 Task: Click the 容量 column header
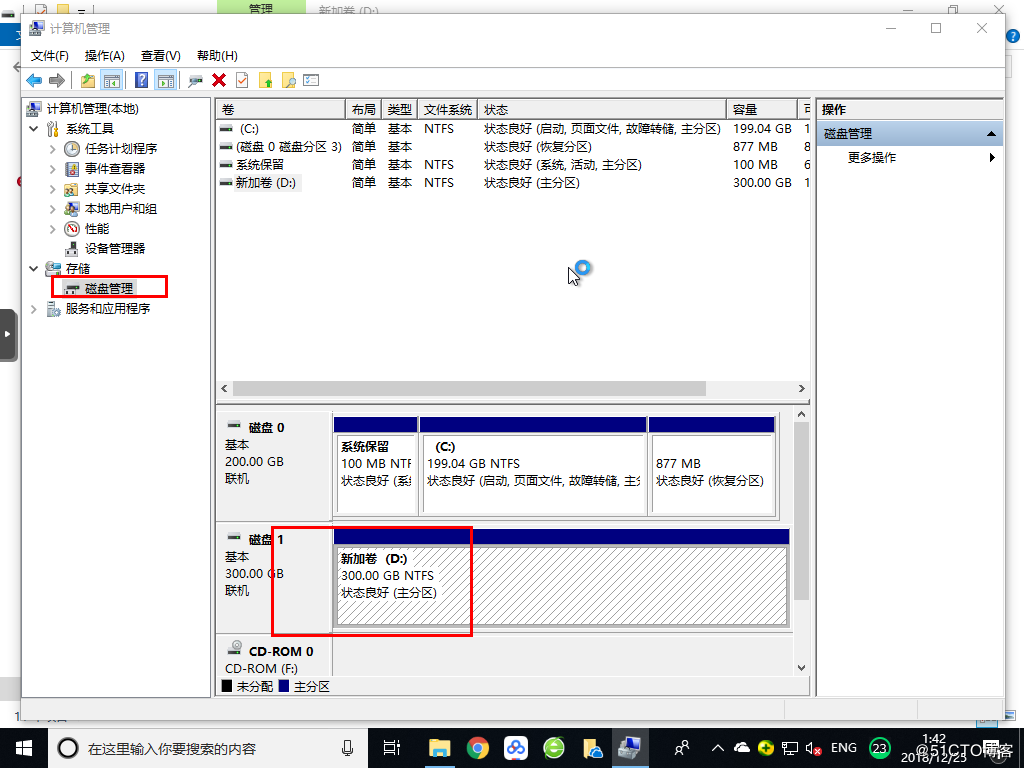pos(761,109)
